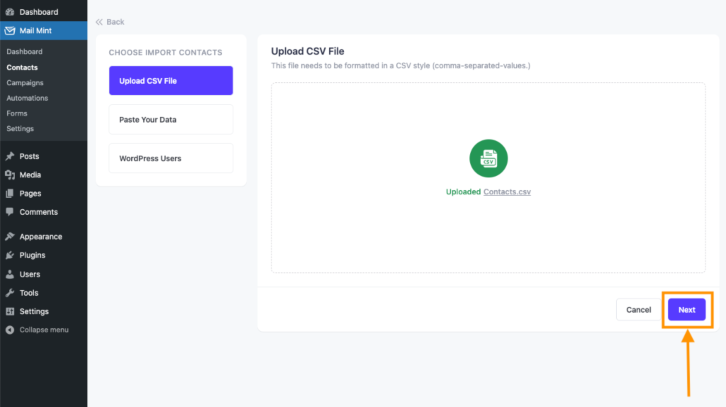Click the 'Uploaded' status text
This screenshot has width=726, height=407.
463,192
